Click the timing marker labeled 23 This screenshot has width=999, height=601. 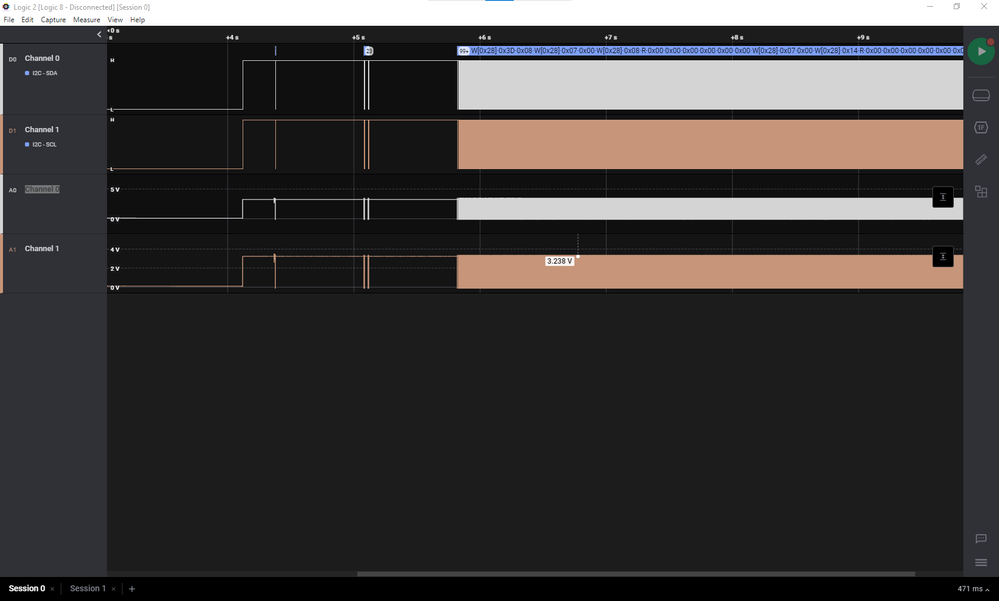(368, 51)
